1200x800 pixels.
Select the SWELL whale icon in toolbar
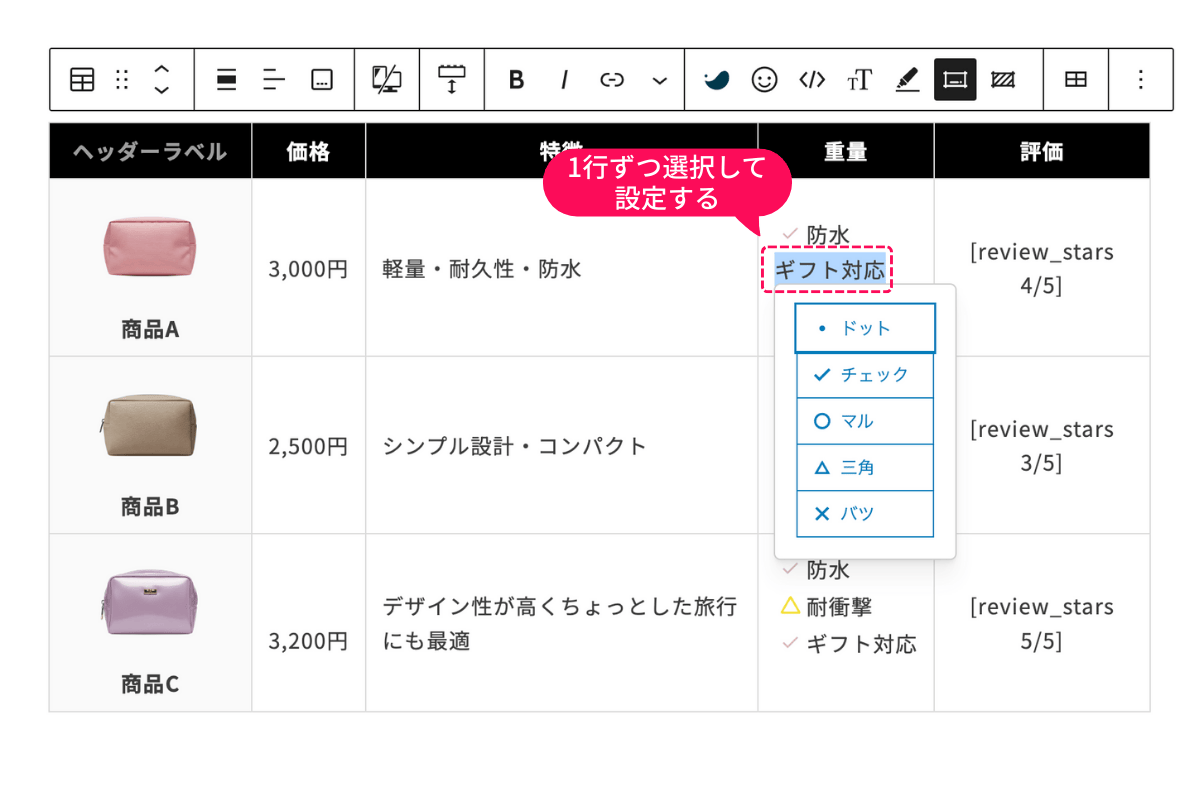[717, 79]
